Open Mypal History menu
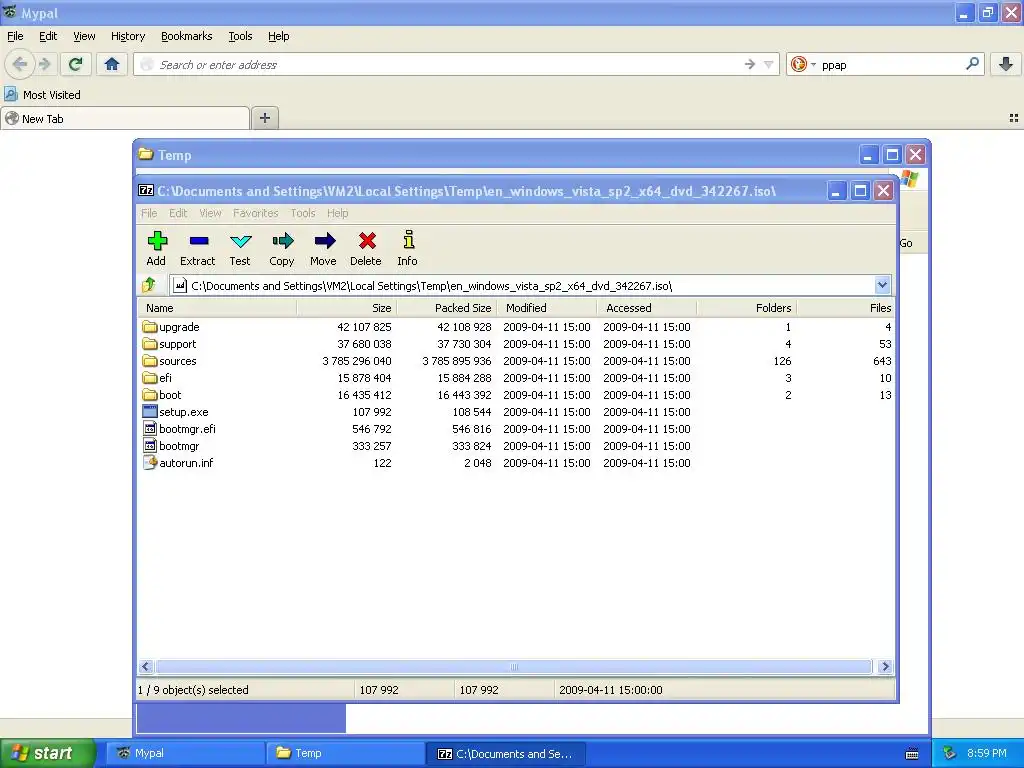This screenshot has width=1024, height=768. pos(128,36)
